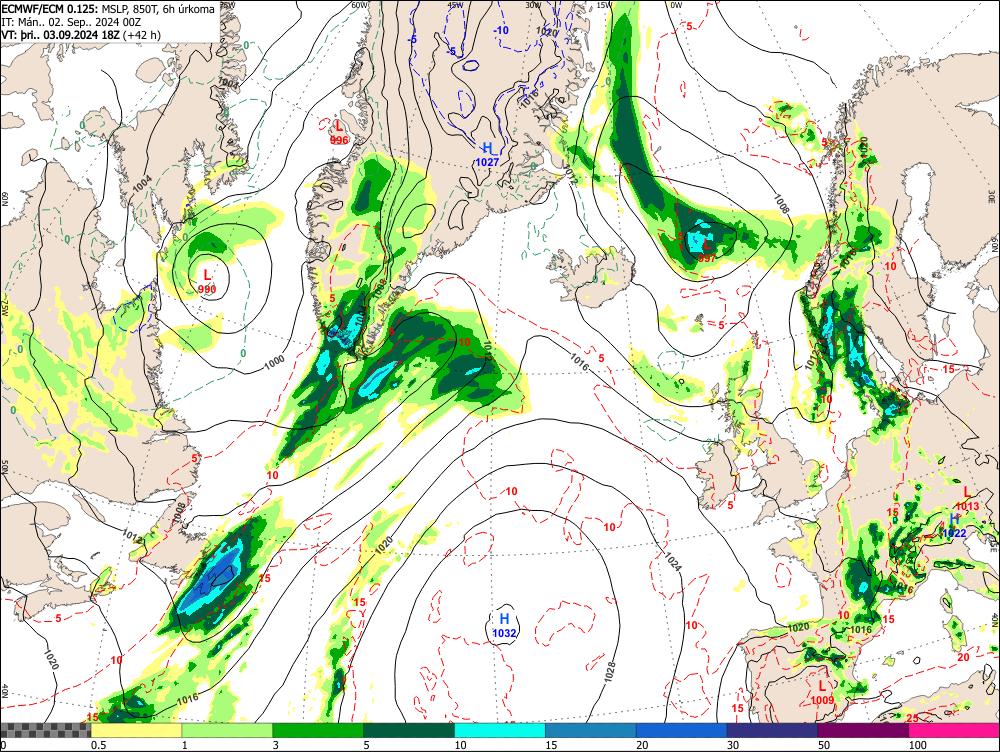Click the L 997 low in Norwegian Sea

click(706, 251)
